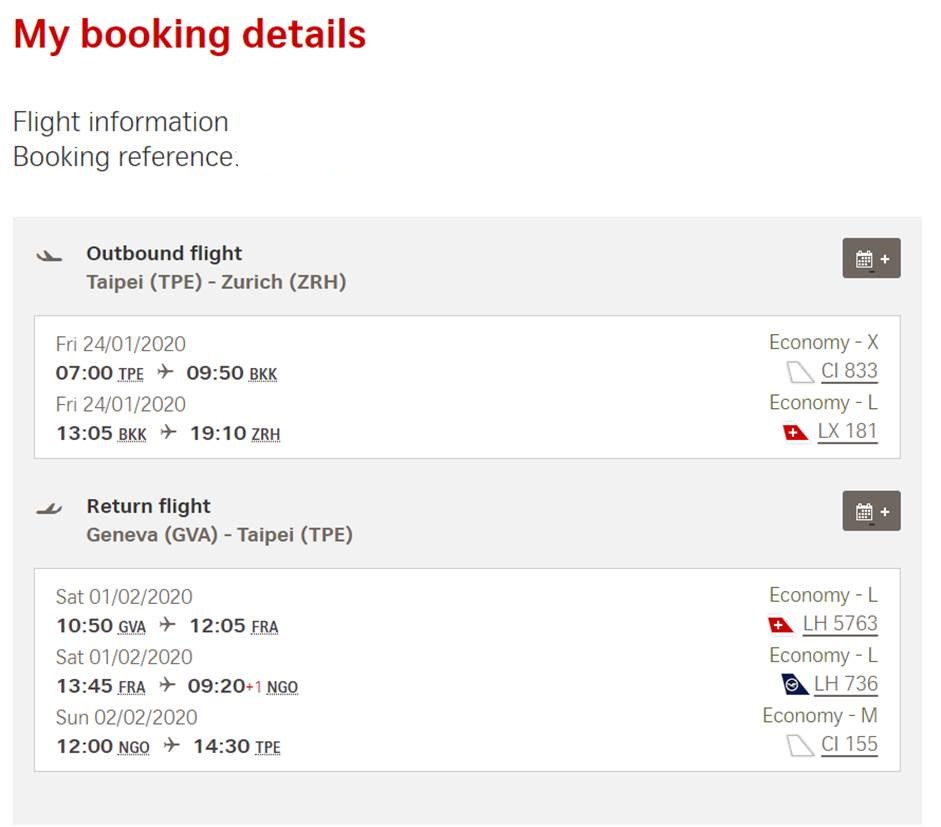Click the NGO arrival code at 09:20
Screen dimensions: 941x827
(282, 688)
